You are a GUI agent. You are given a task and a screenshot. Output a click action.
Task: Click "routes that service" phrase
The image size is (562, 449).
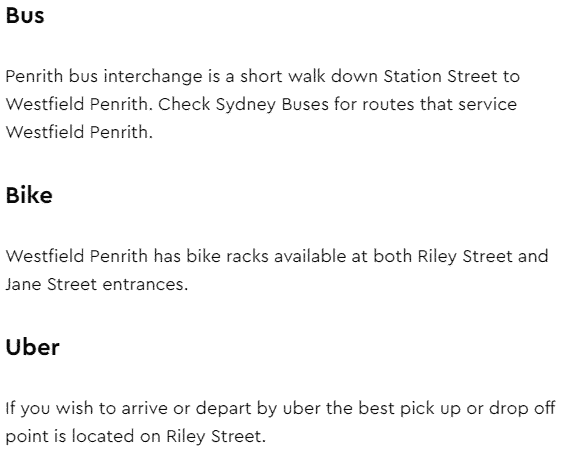pyautogui.click(x=439, y=104)
